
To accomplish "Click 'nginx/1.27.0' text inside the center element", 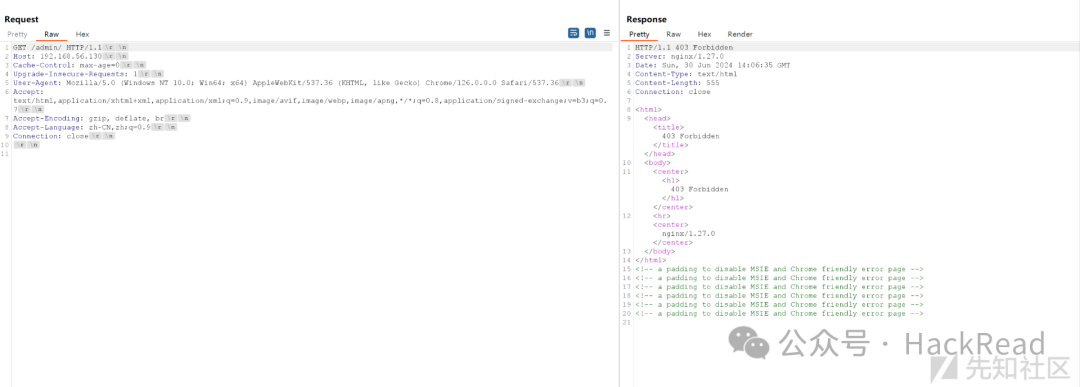I will pyautogui.click(x=689, y=233).
